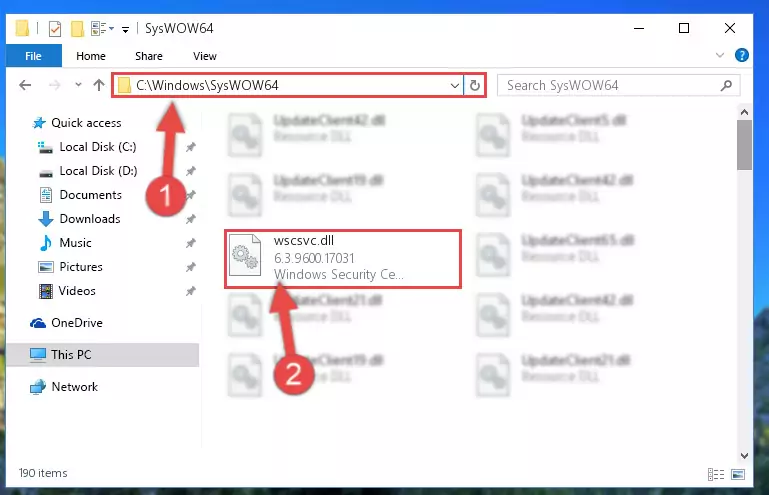The image size is (769, 495).
Task: Unpin Local Disk (C:) using its pin icon
Action: 190,147
